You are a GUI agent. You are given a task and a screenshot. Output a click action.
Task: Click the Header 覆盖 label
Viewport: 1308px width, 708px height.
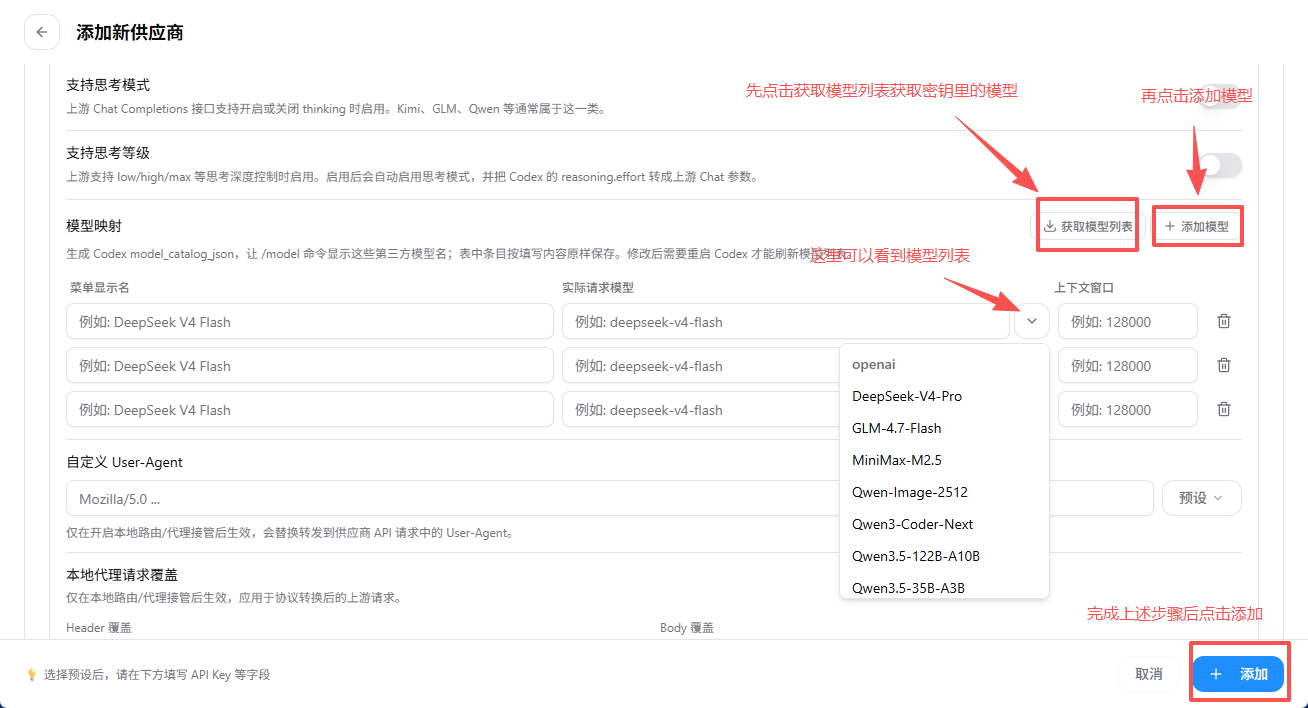99,628
